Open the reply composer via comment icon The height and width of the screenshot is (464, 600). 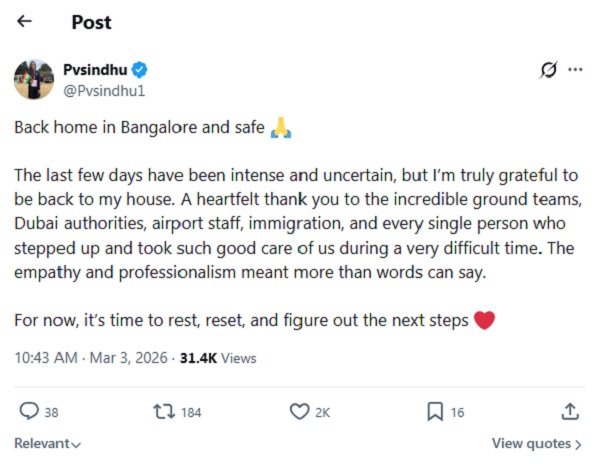[x=30, y=411]
